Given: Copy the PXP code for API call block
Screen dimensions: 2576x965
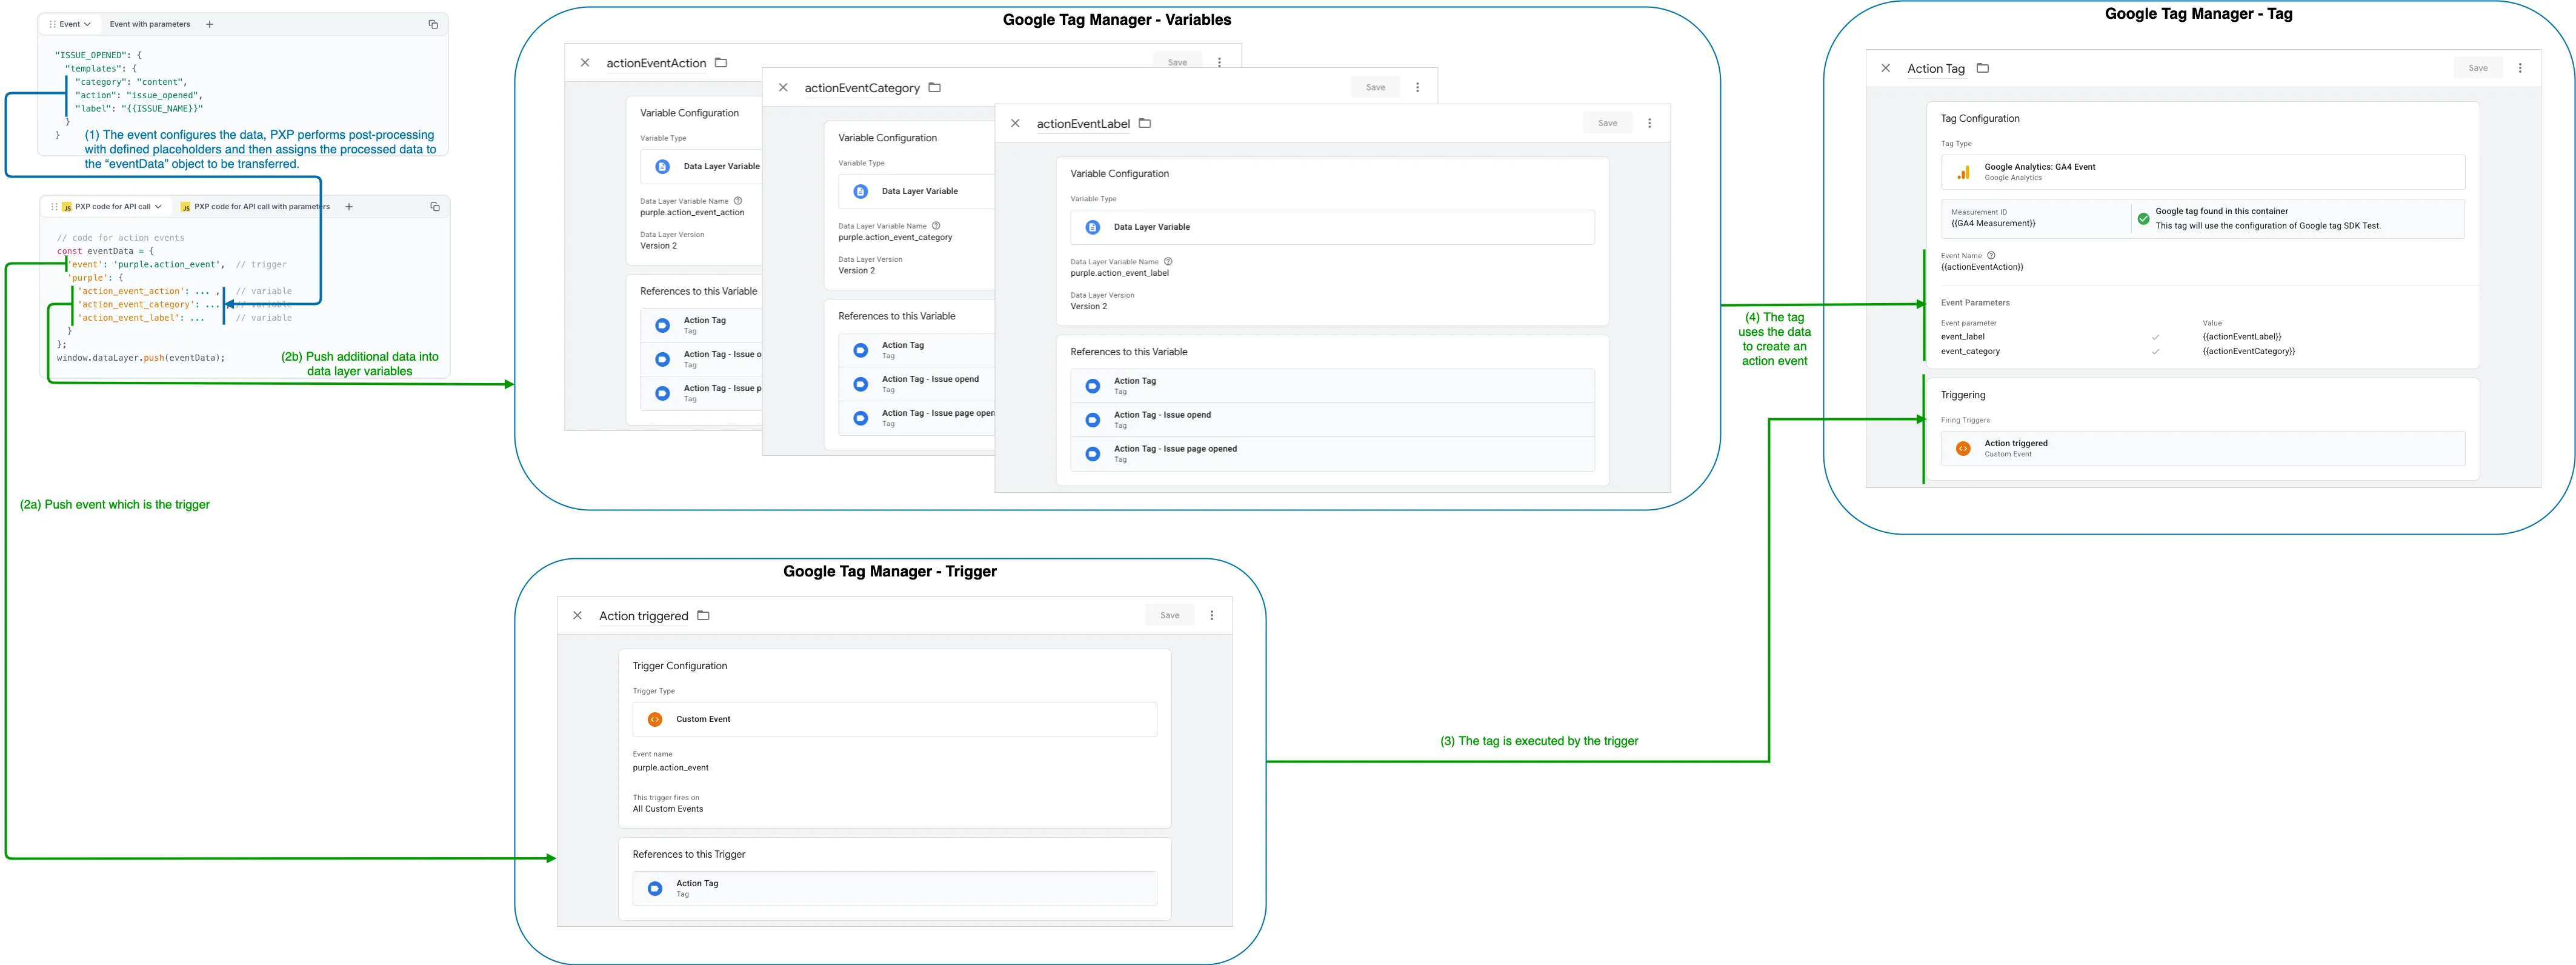Looking at the screenshot, I should pos(435,207).
